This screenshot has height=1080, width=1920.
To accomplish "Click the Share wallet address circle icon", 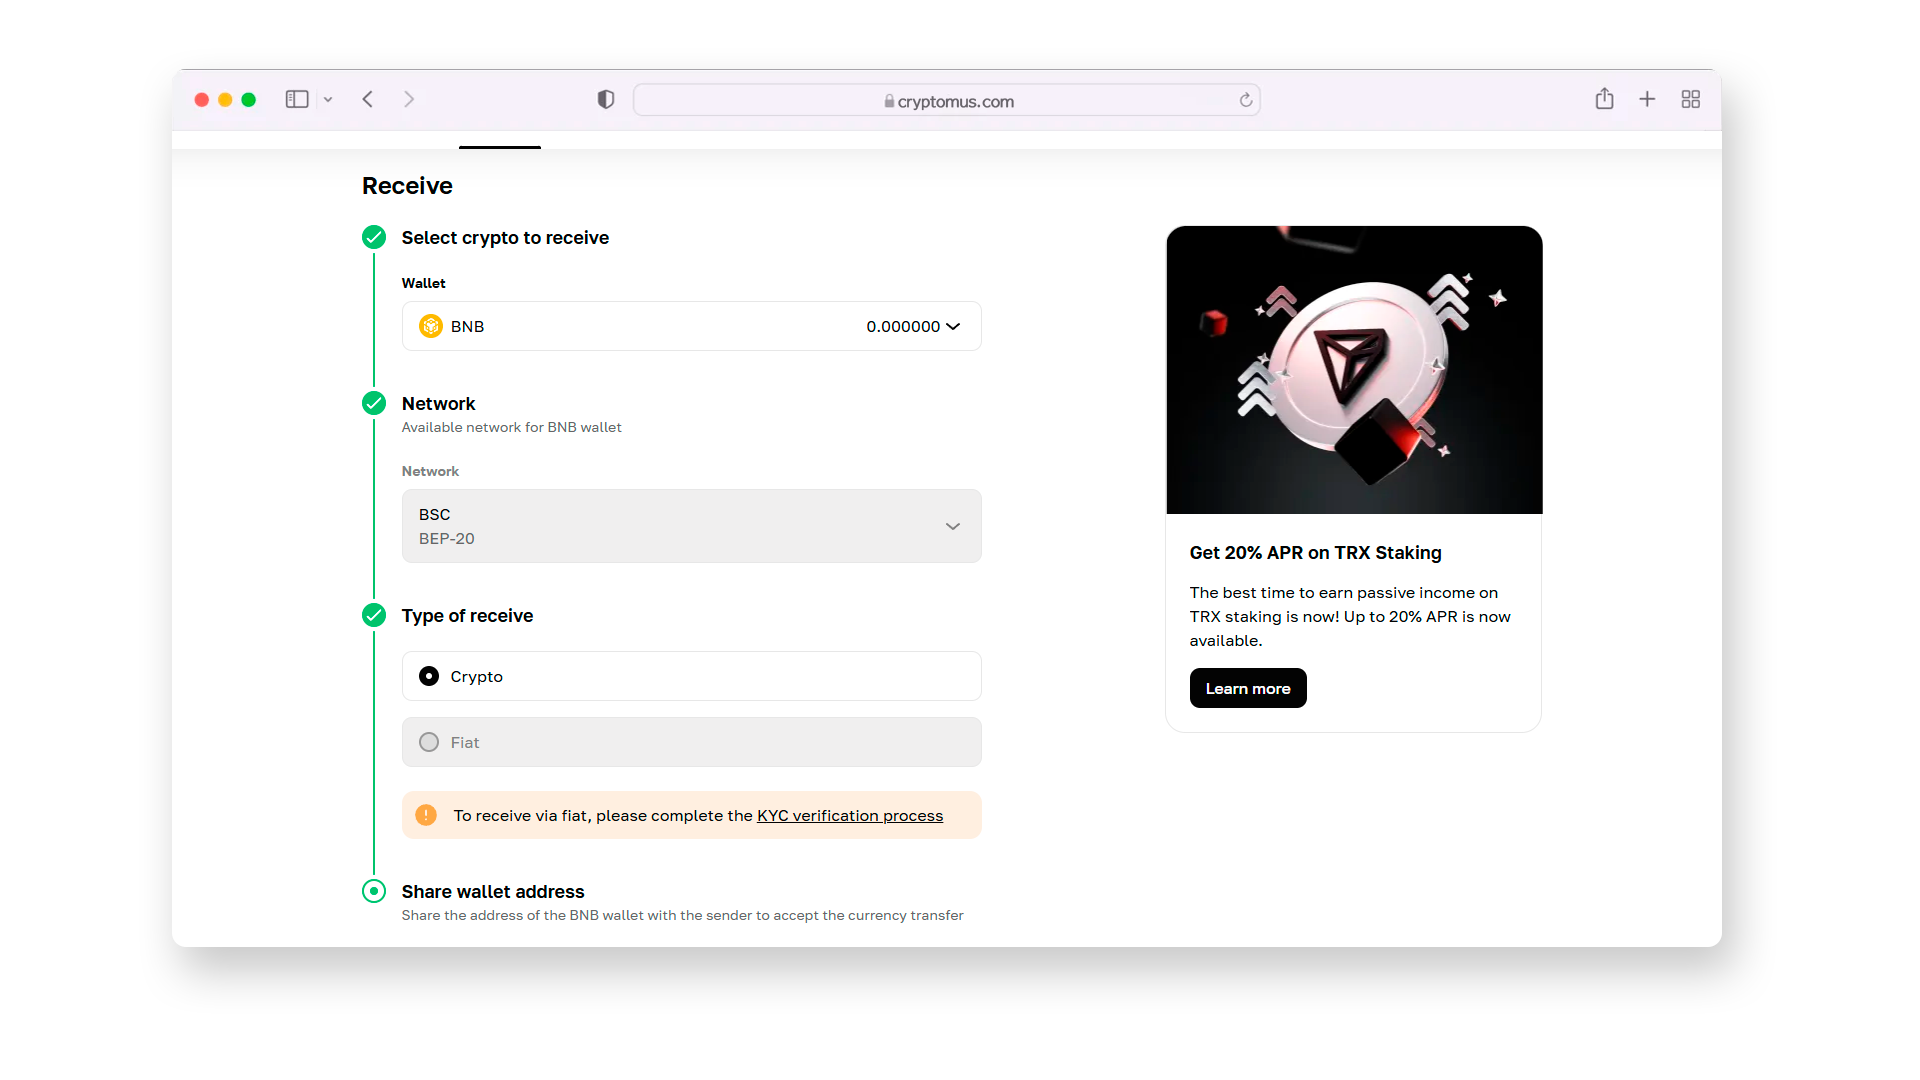I will [x=373, y=890].
